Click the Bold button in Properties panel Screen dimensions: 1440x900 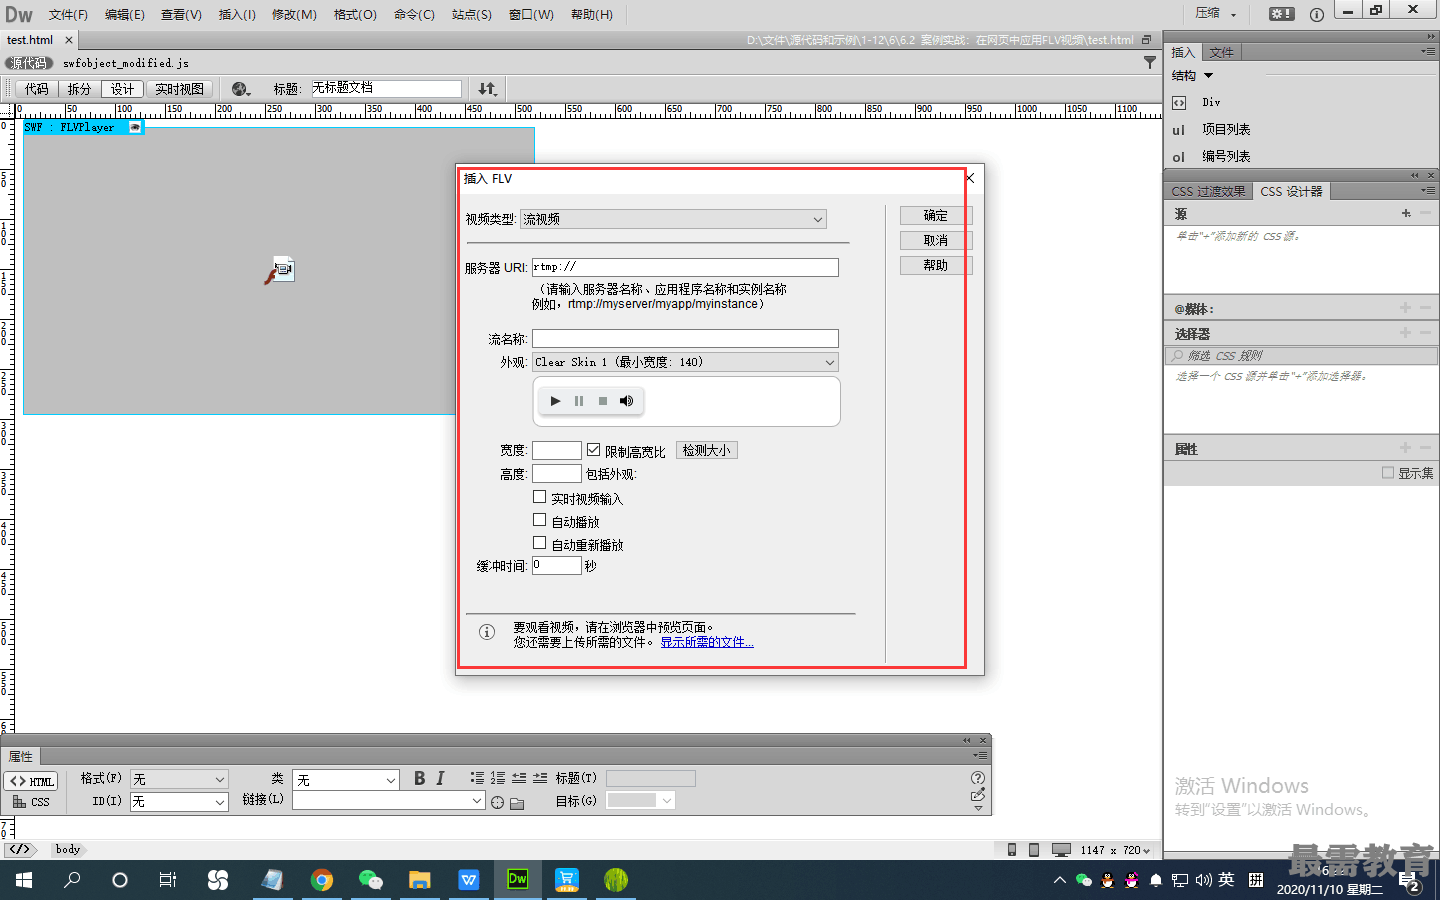tap(419, 778)
